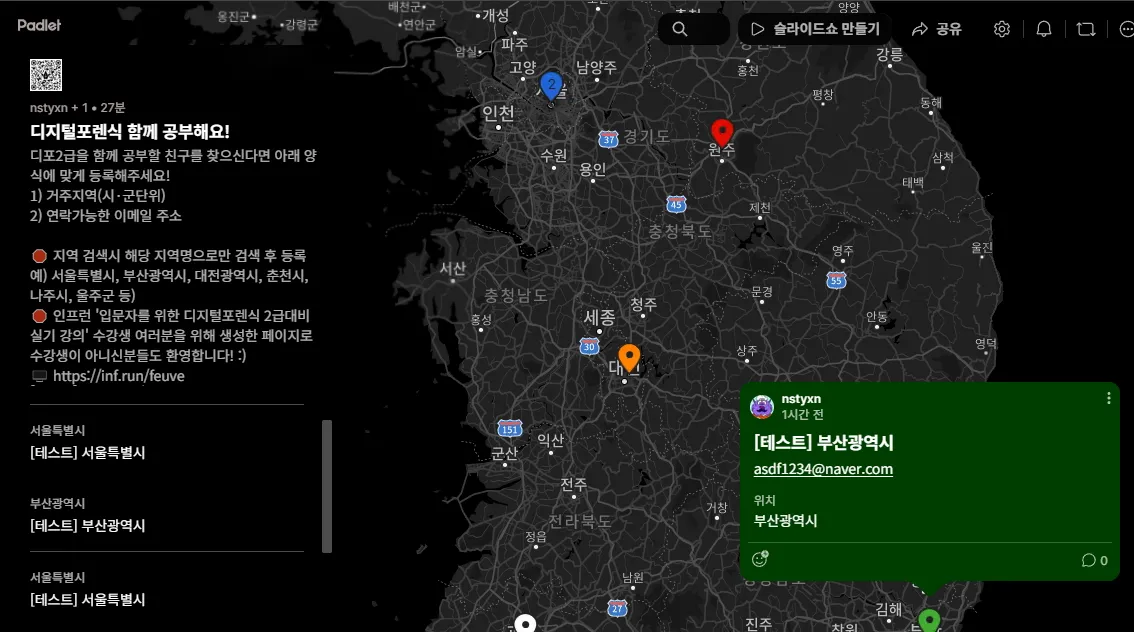
Task: Click the highway 27 shield near 남원
Action: click(617, 609)
